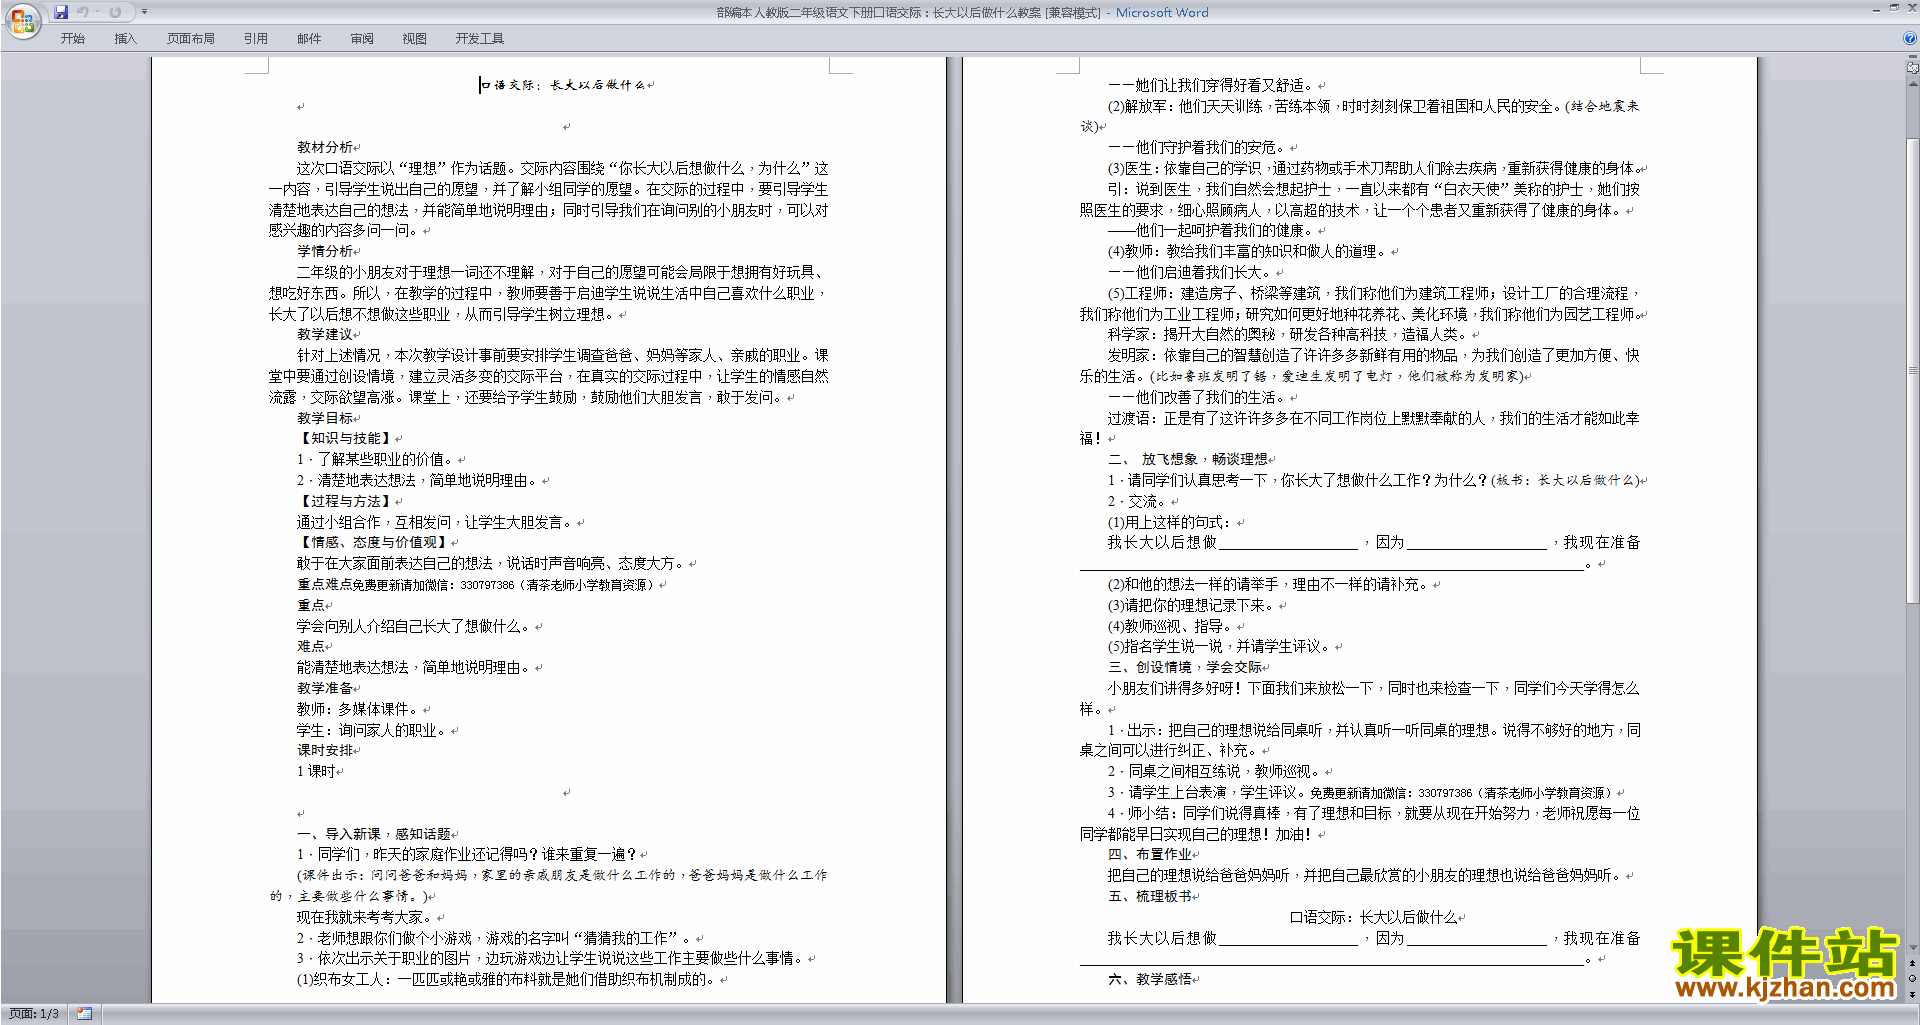Open the 开始 ribbon tab
Viewport: 1920px width, 1025px height.
(72, 39)
